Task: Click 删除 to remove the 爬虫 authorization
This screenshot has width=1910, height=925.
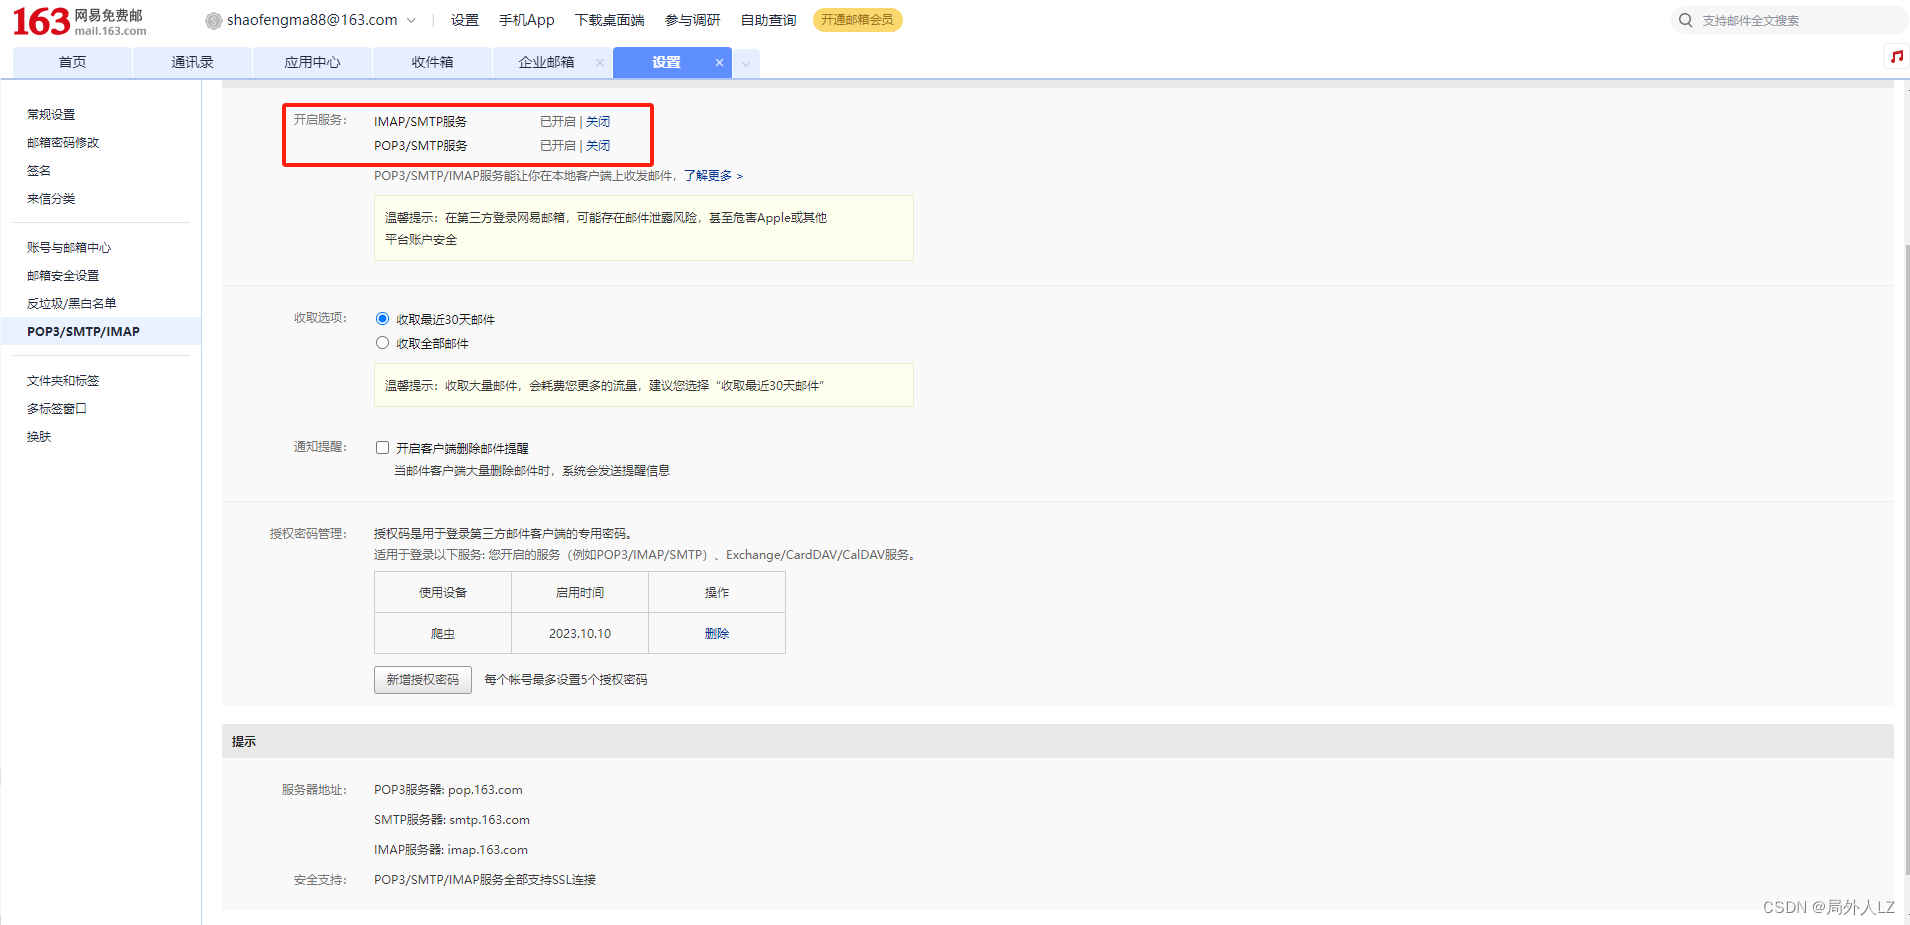Action: 717,633
